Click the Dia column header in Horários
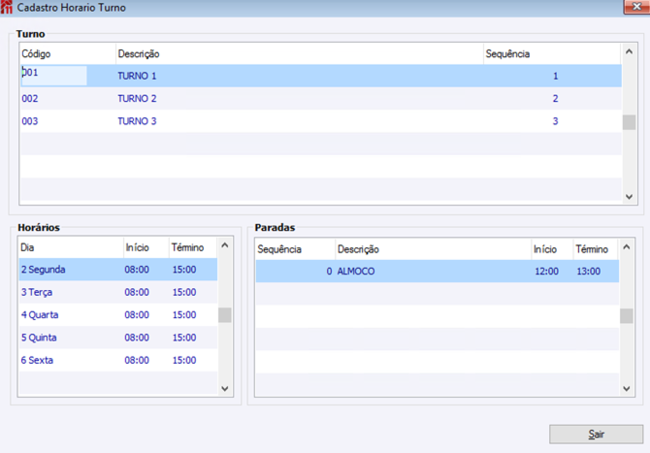The height and width of the screenshot is (453, 650). click(71, 248)
